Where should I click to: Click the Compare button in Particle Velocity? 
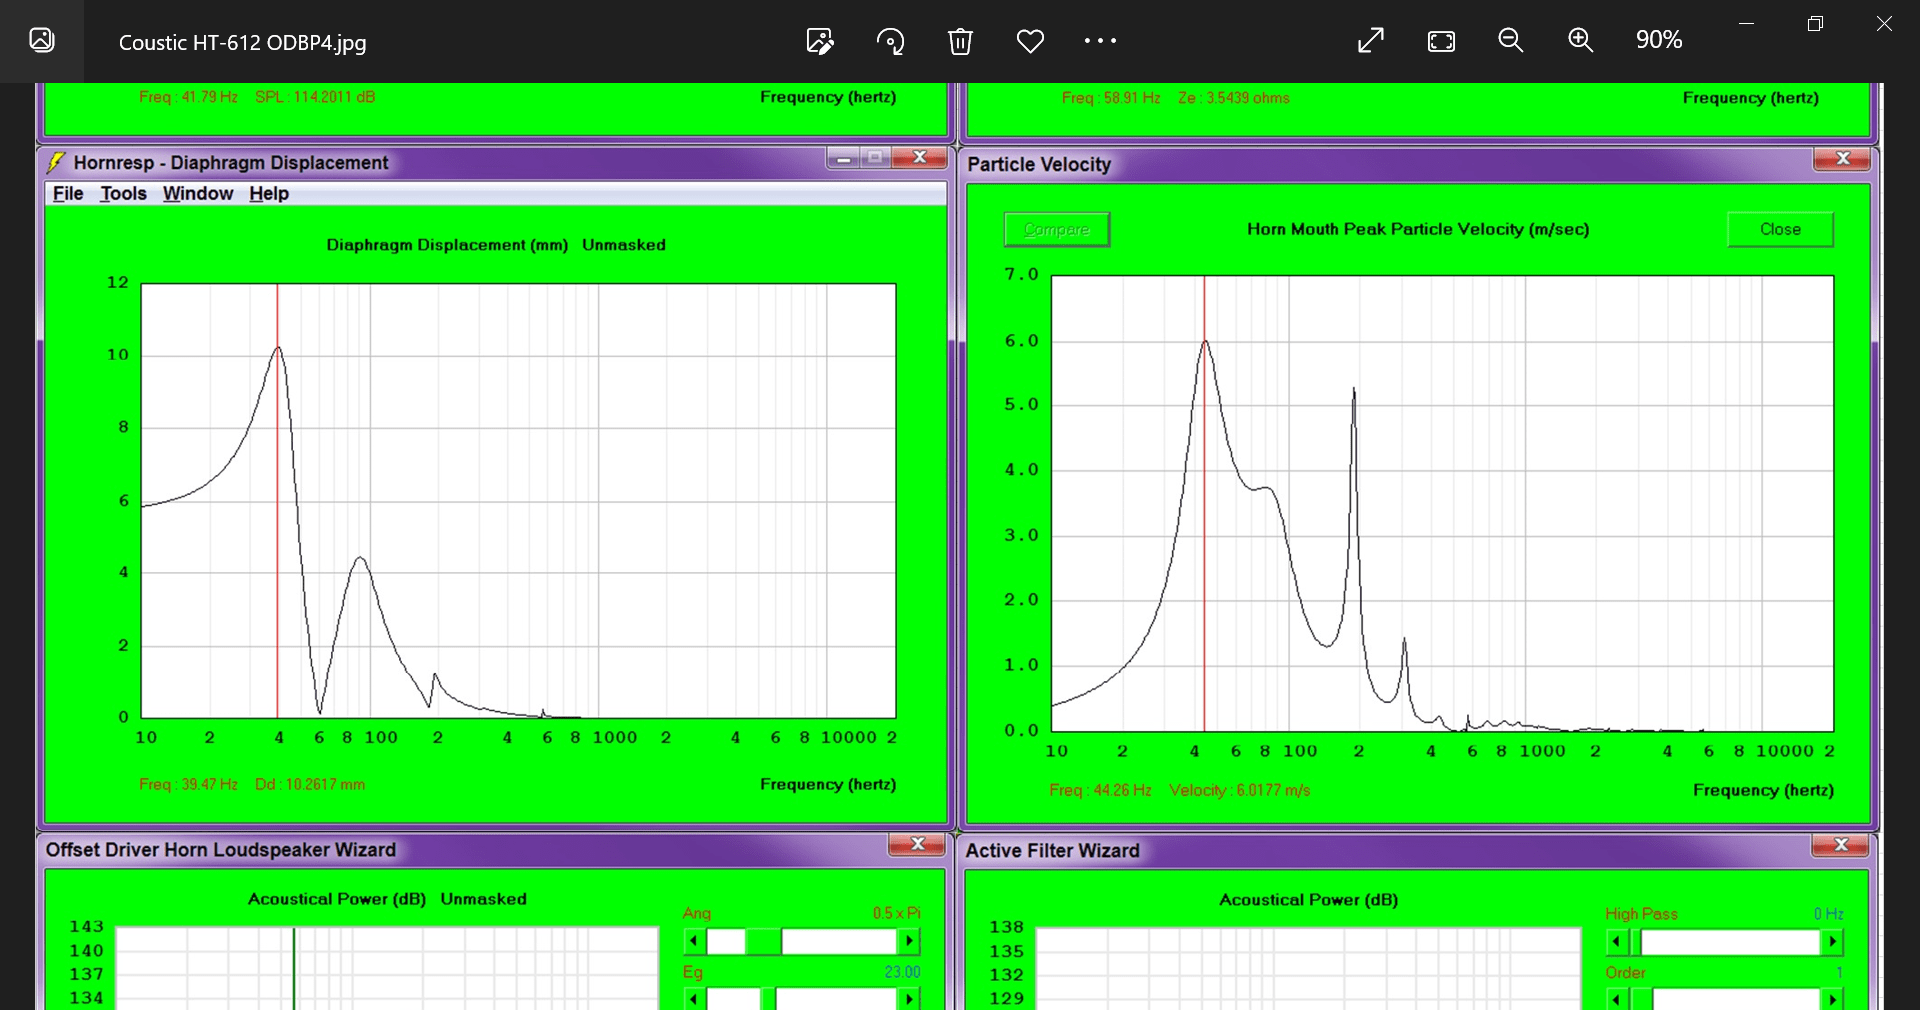coord(1057,229)
